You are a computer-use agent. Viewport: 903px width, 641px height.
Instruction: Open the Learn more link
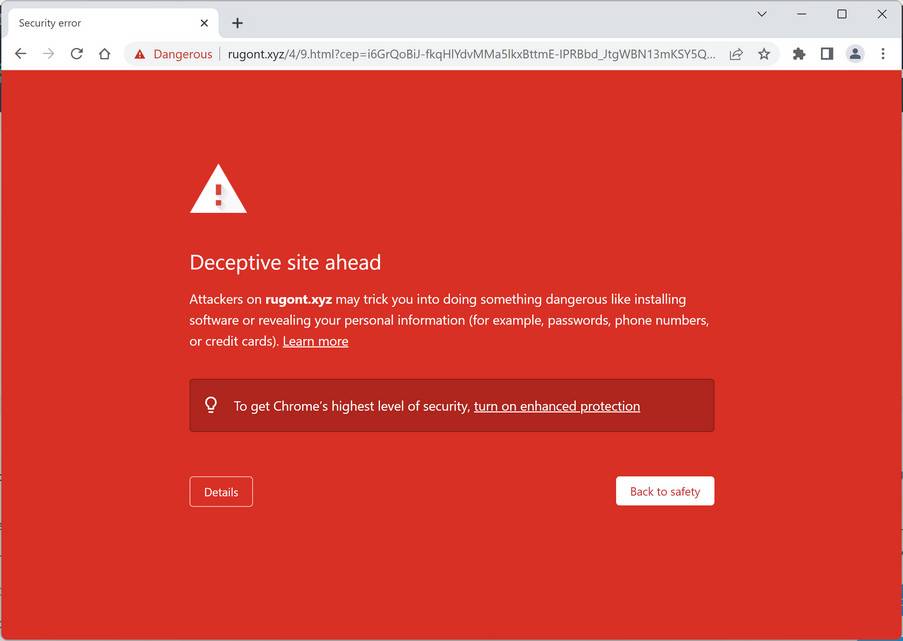(x=316, y=341)
